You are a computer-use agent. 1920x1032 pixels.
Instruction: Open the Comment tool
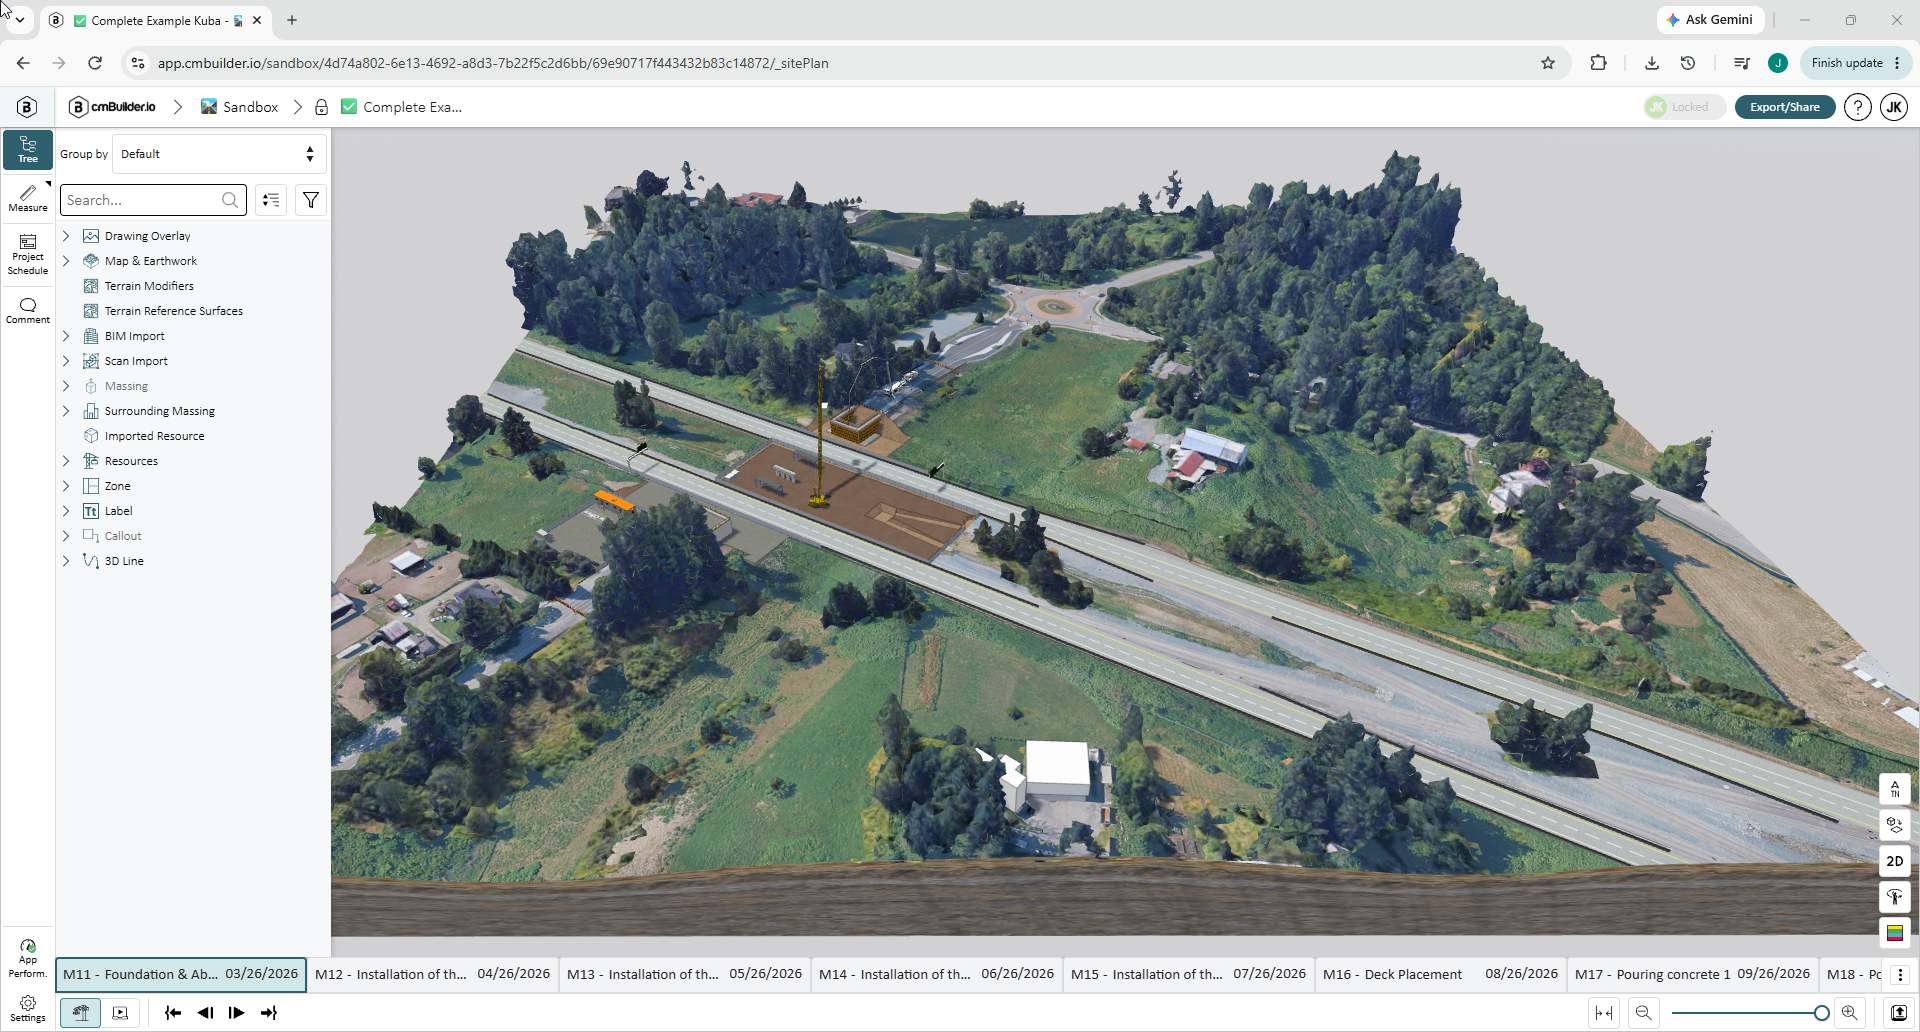coord(28,310)
